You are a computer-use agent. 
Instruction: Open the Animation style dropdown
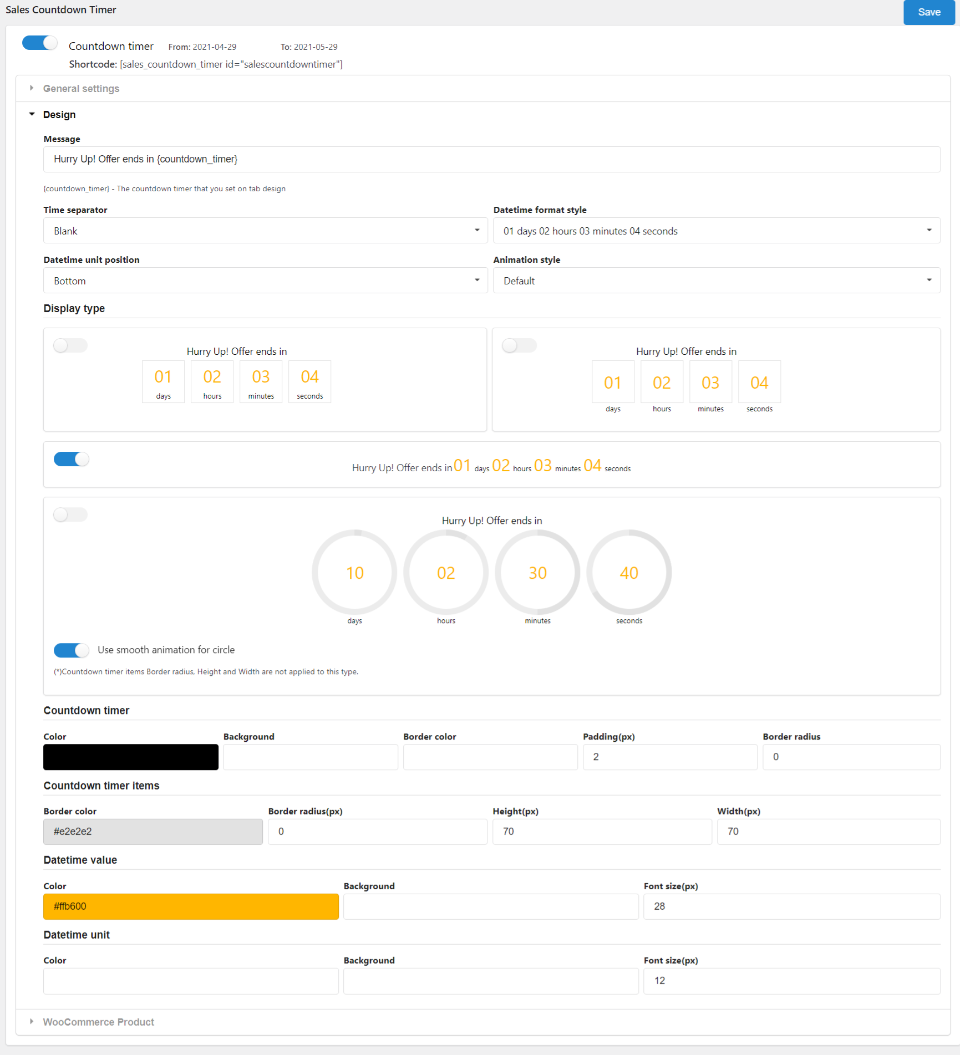tap(716, 281)
